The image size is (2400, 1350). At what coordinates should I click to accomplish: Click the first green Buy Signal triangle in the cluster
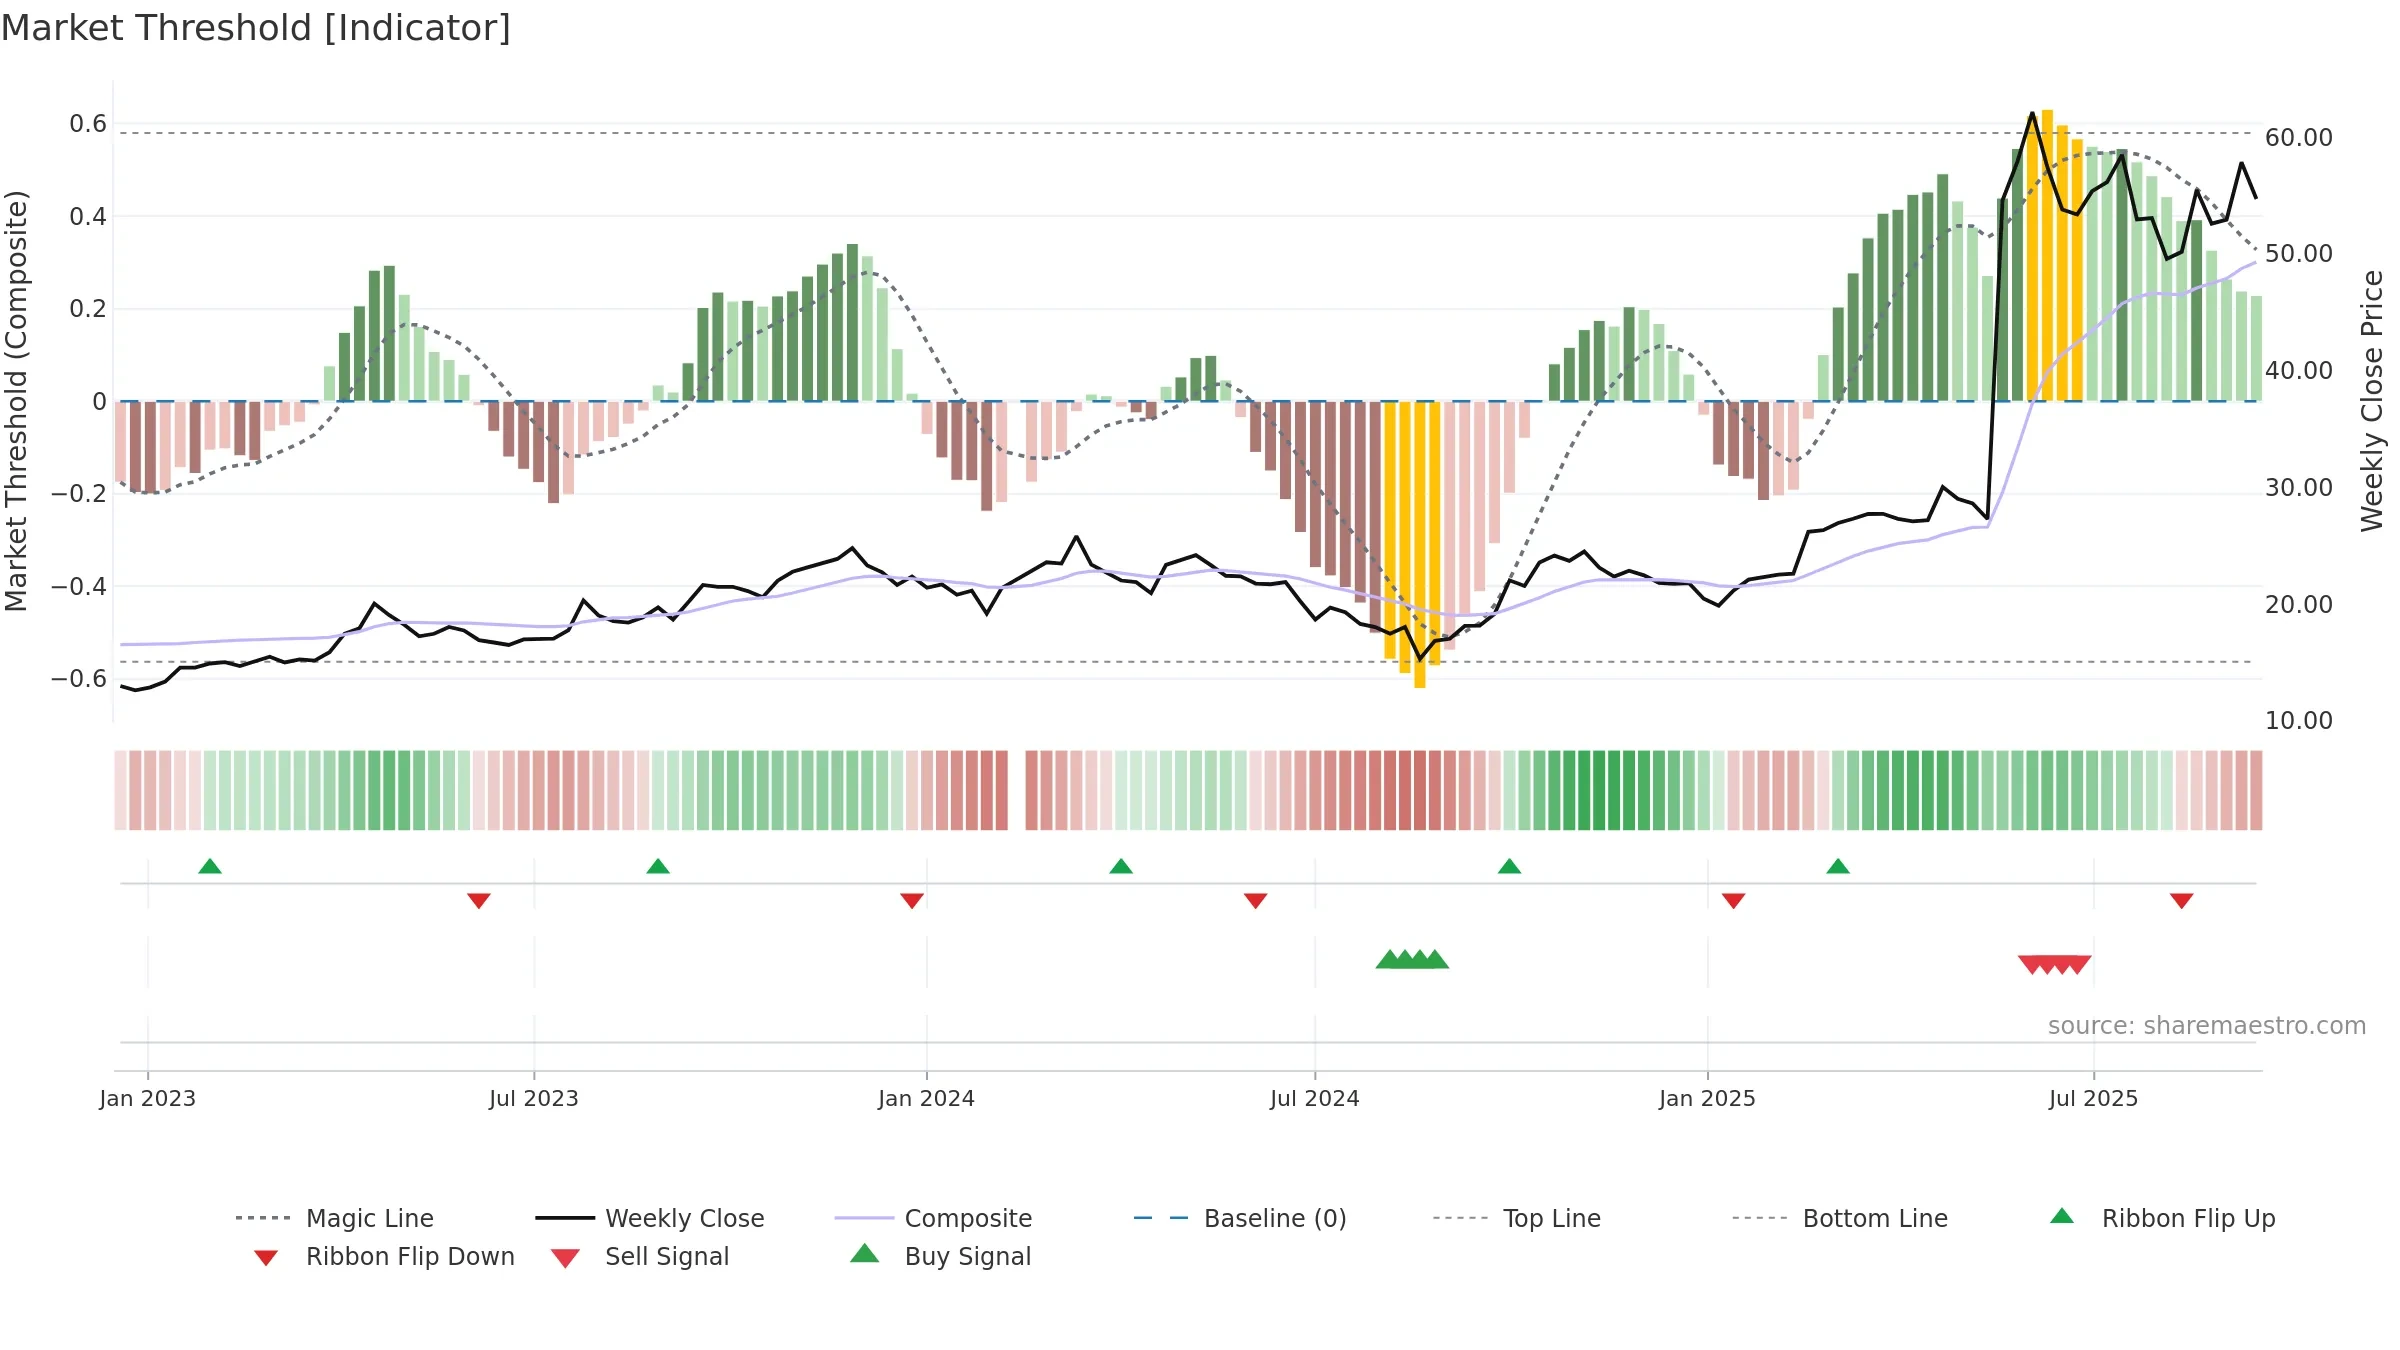(x=1389, y=959)
